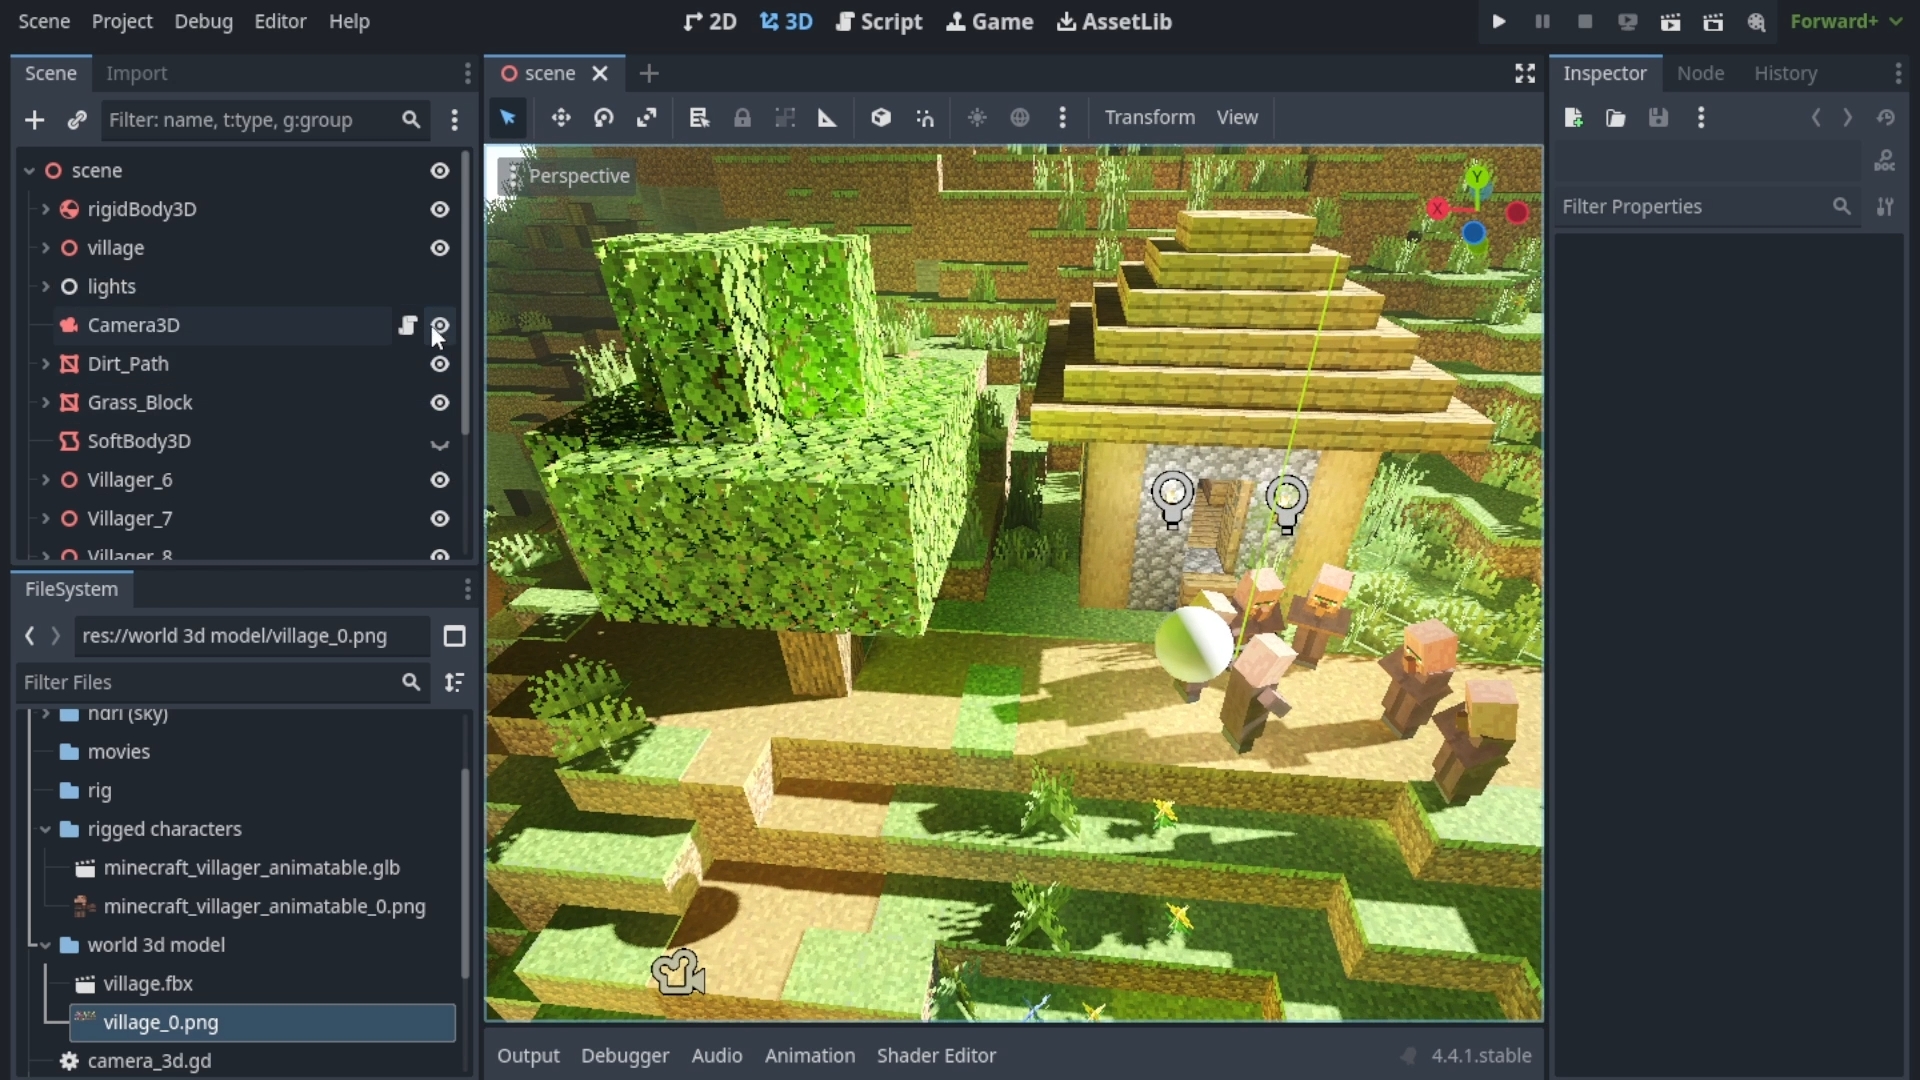Open the Debug menu
Screen dimensions: 1920x1080
coord(203,21)
